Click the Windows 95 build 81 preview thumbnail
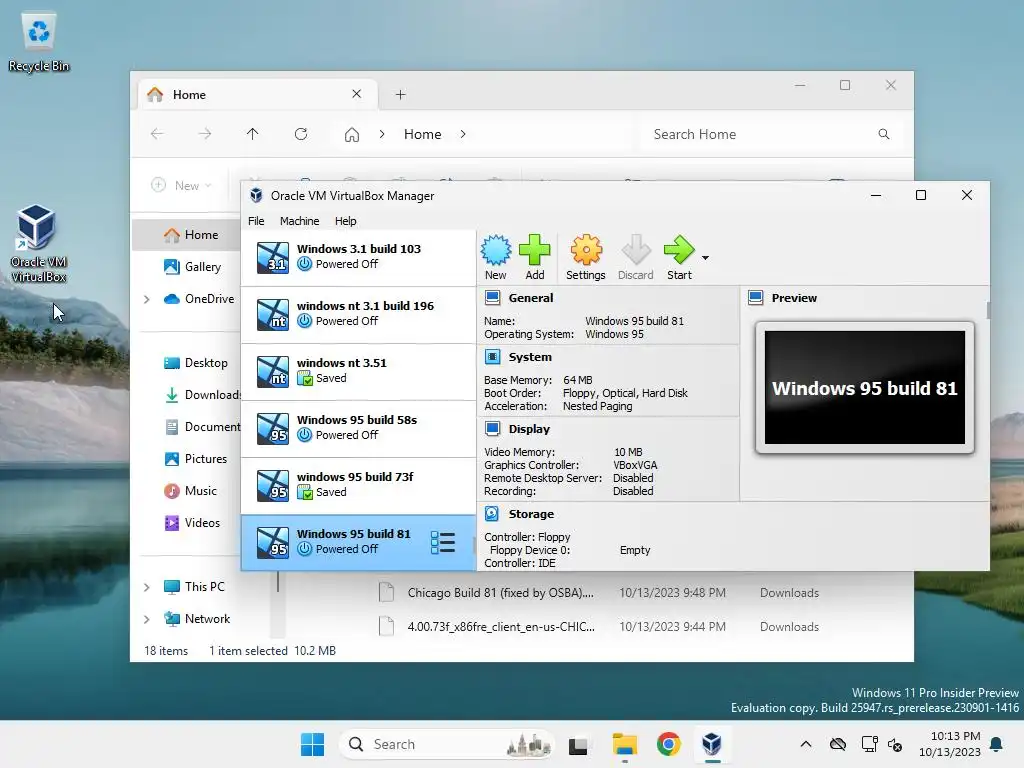1024x768 pixels. click(865, 387)
